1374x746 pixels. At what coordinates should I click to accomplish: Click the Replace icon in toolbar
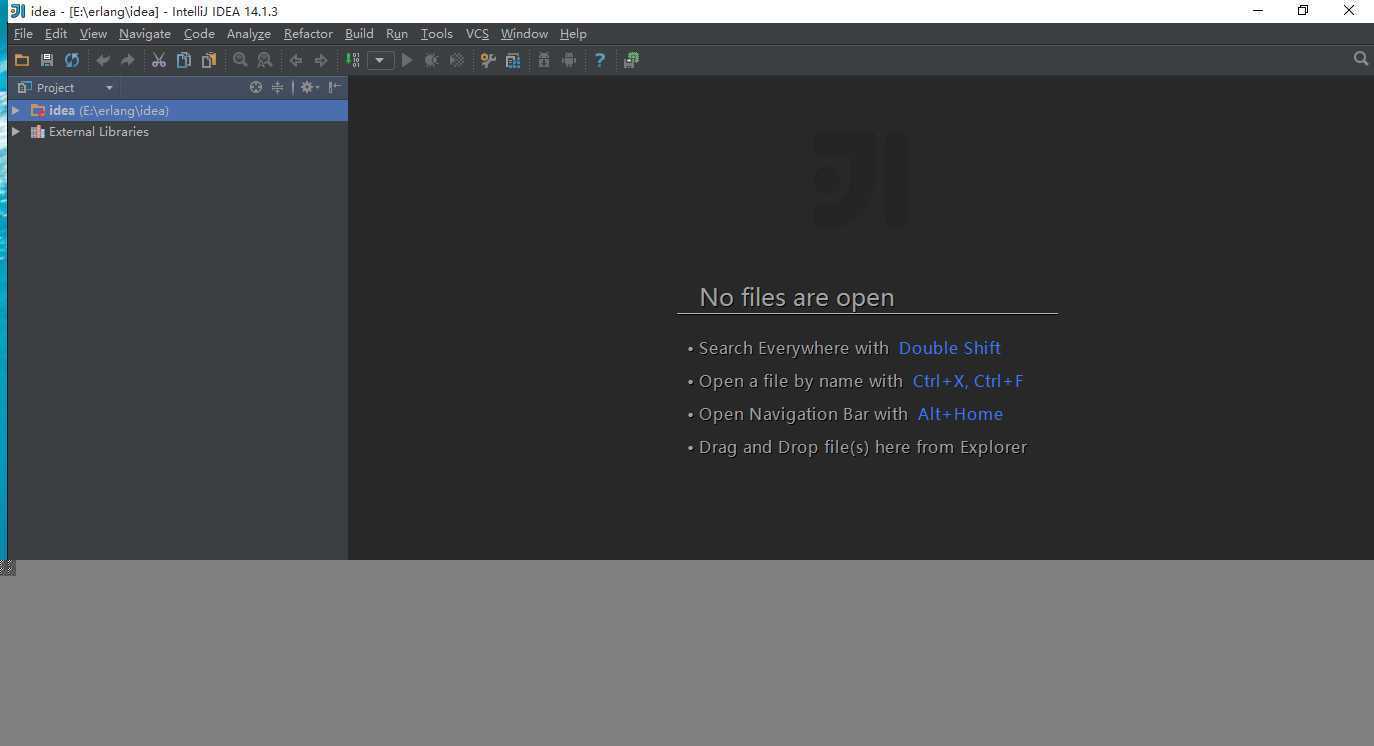click(264, 60)
